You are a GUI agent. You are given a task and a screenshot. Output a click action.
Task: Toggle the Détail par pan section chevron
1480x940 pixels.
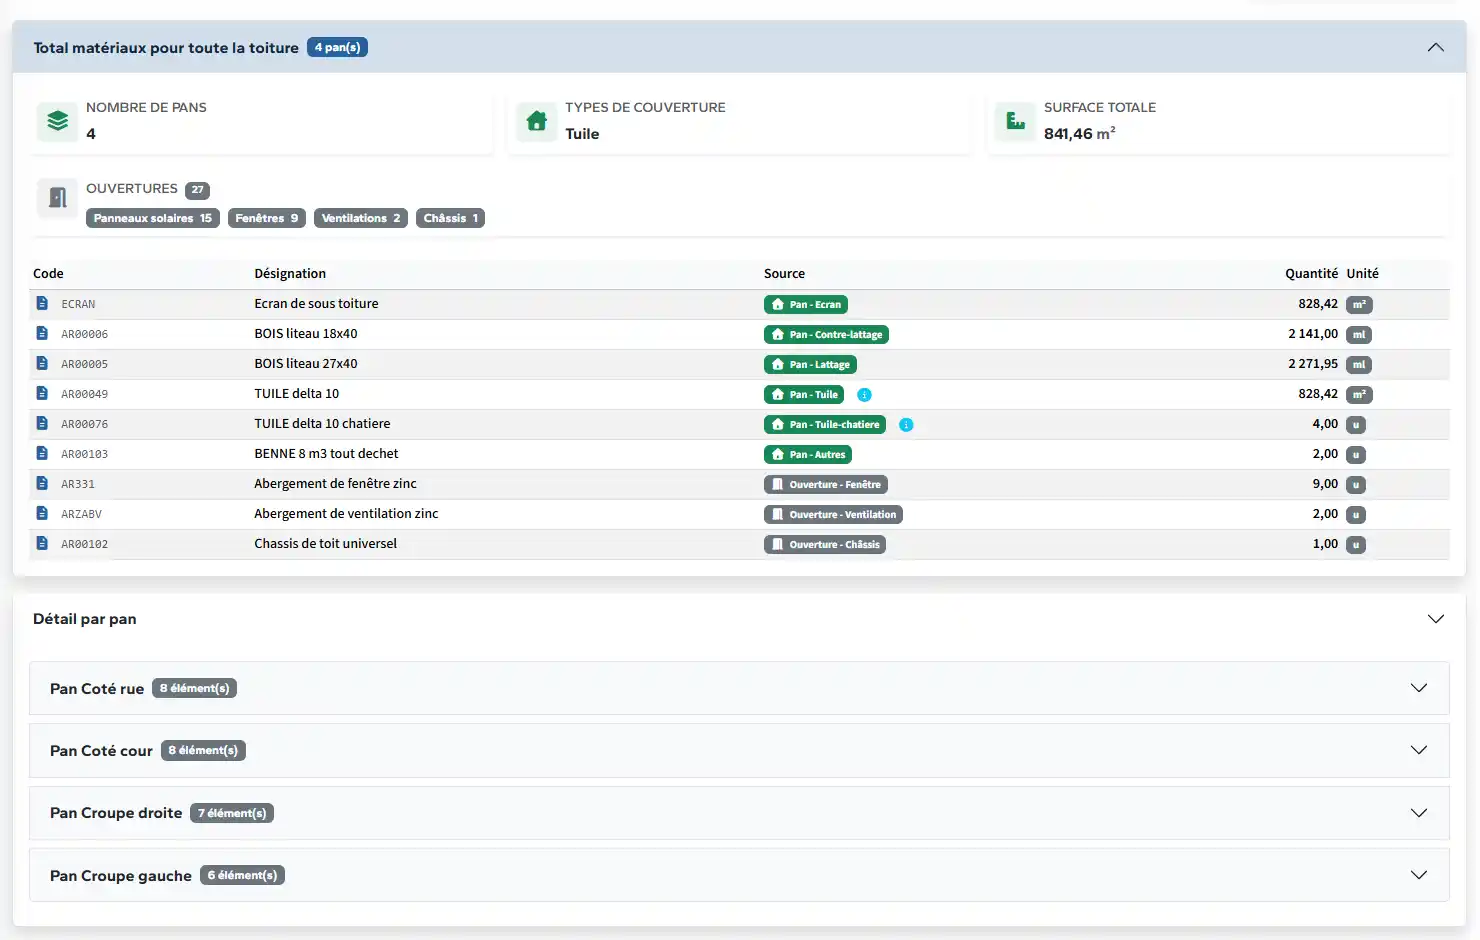tap(1435, 619)
